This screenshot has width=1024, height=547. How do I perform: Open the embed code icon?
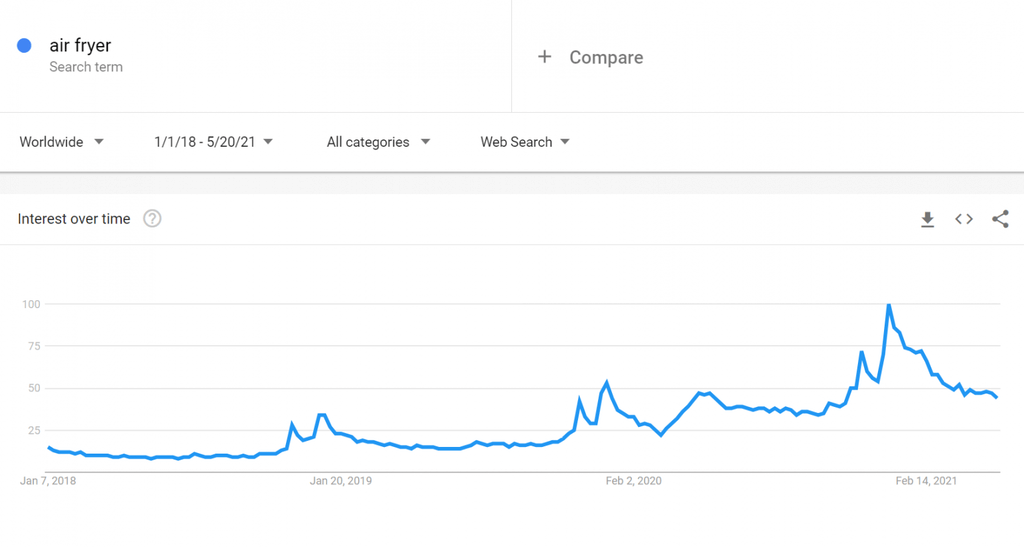pos(964,219)
